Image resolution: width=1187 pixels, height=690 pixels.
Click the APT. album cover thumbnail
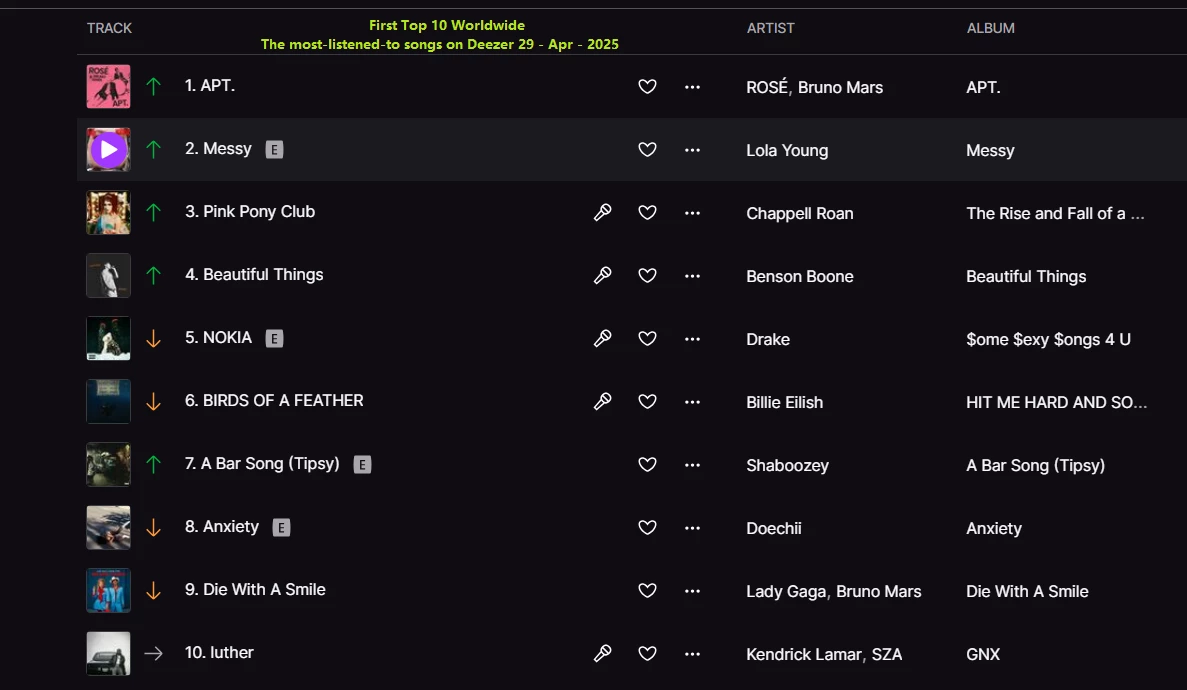(x=108, y=87)
